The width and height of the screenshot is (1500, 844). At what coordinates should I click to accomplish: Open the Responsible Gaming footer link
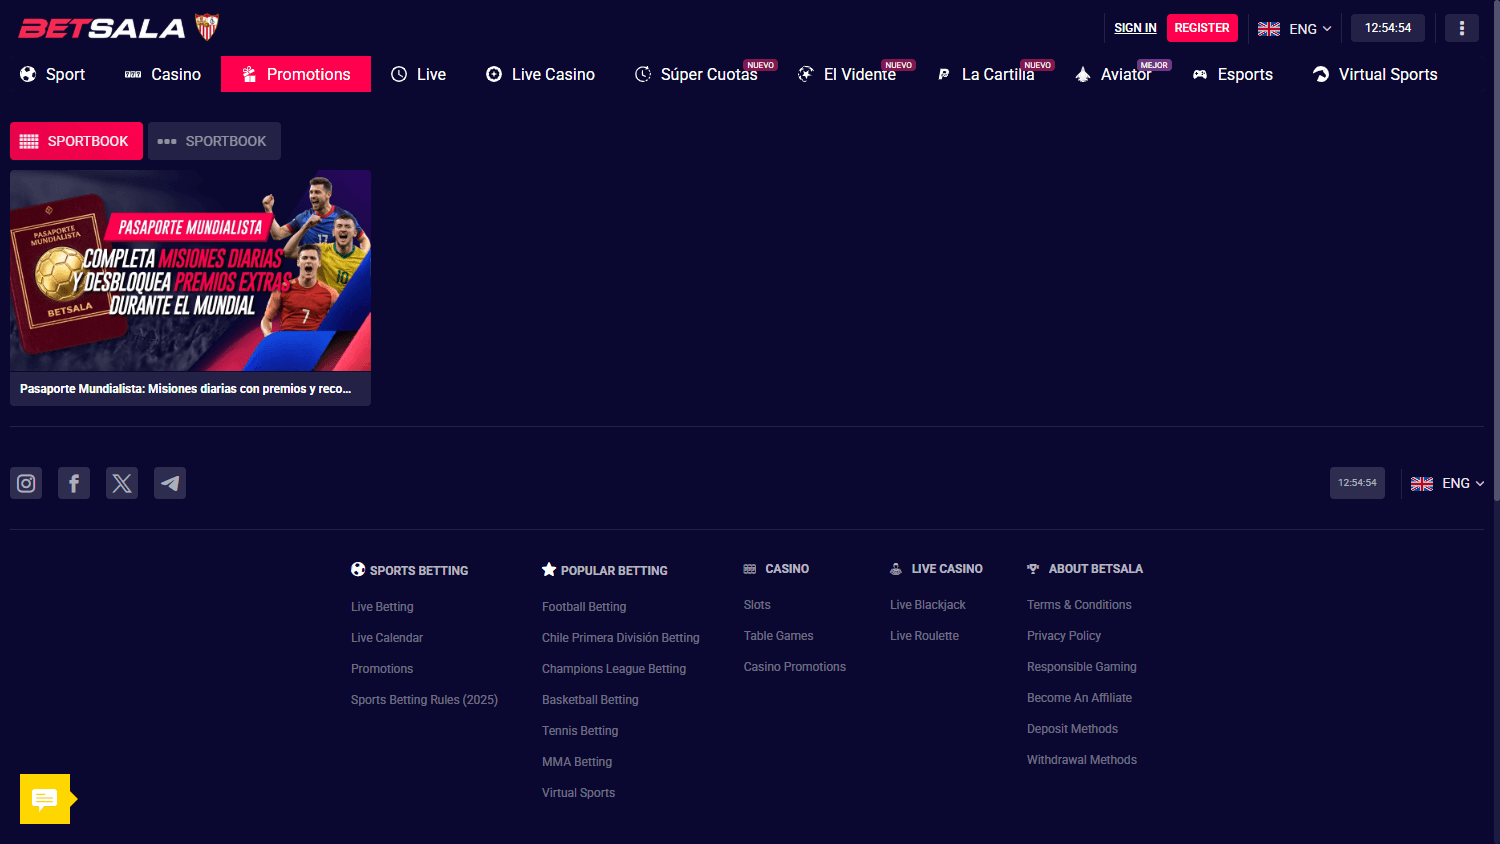pyautogui.click(x=1081, y=667)
